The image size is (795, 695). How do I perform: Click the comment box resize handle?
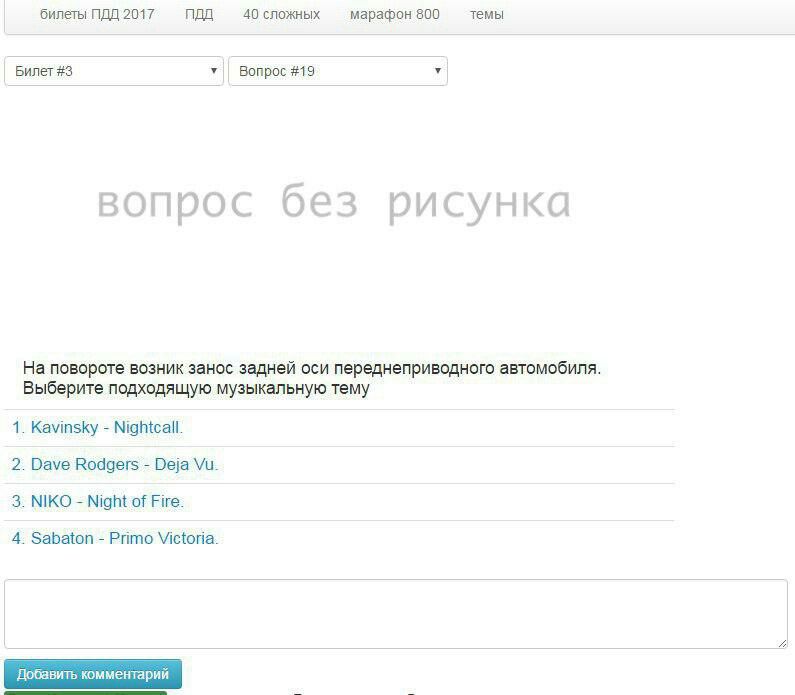pos(782,643)
